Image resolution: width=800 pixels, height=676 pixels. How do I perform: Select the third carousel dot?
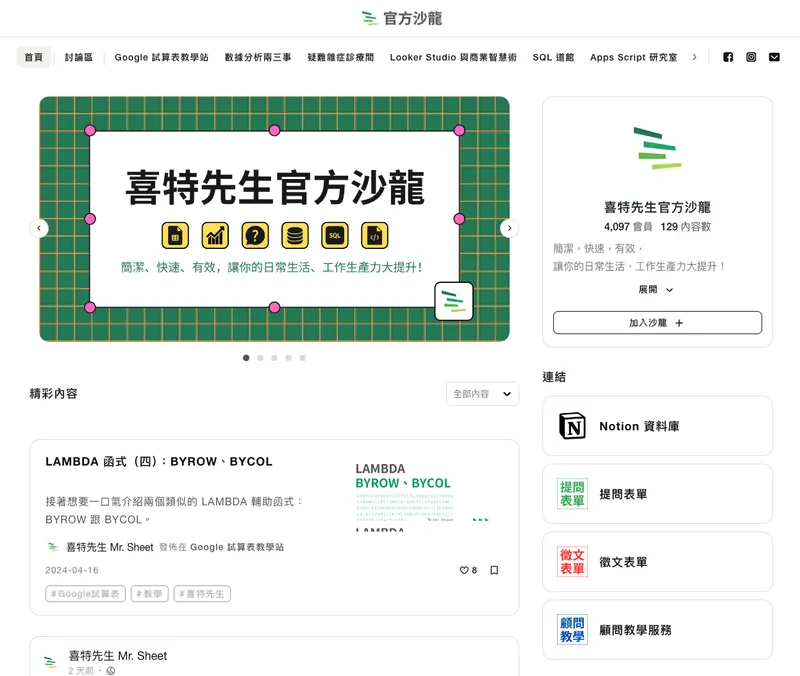(274, 358)
